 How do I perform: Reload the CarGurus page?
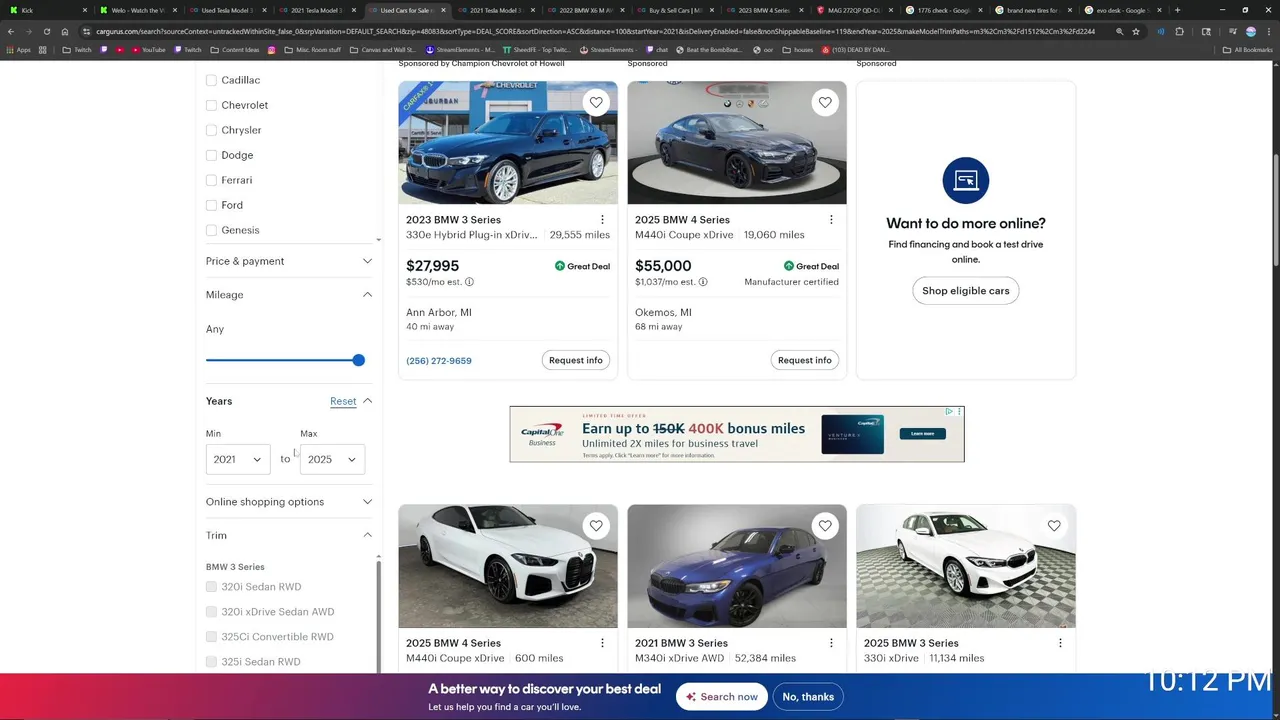49,31
